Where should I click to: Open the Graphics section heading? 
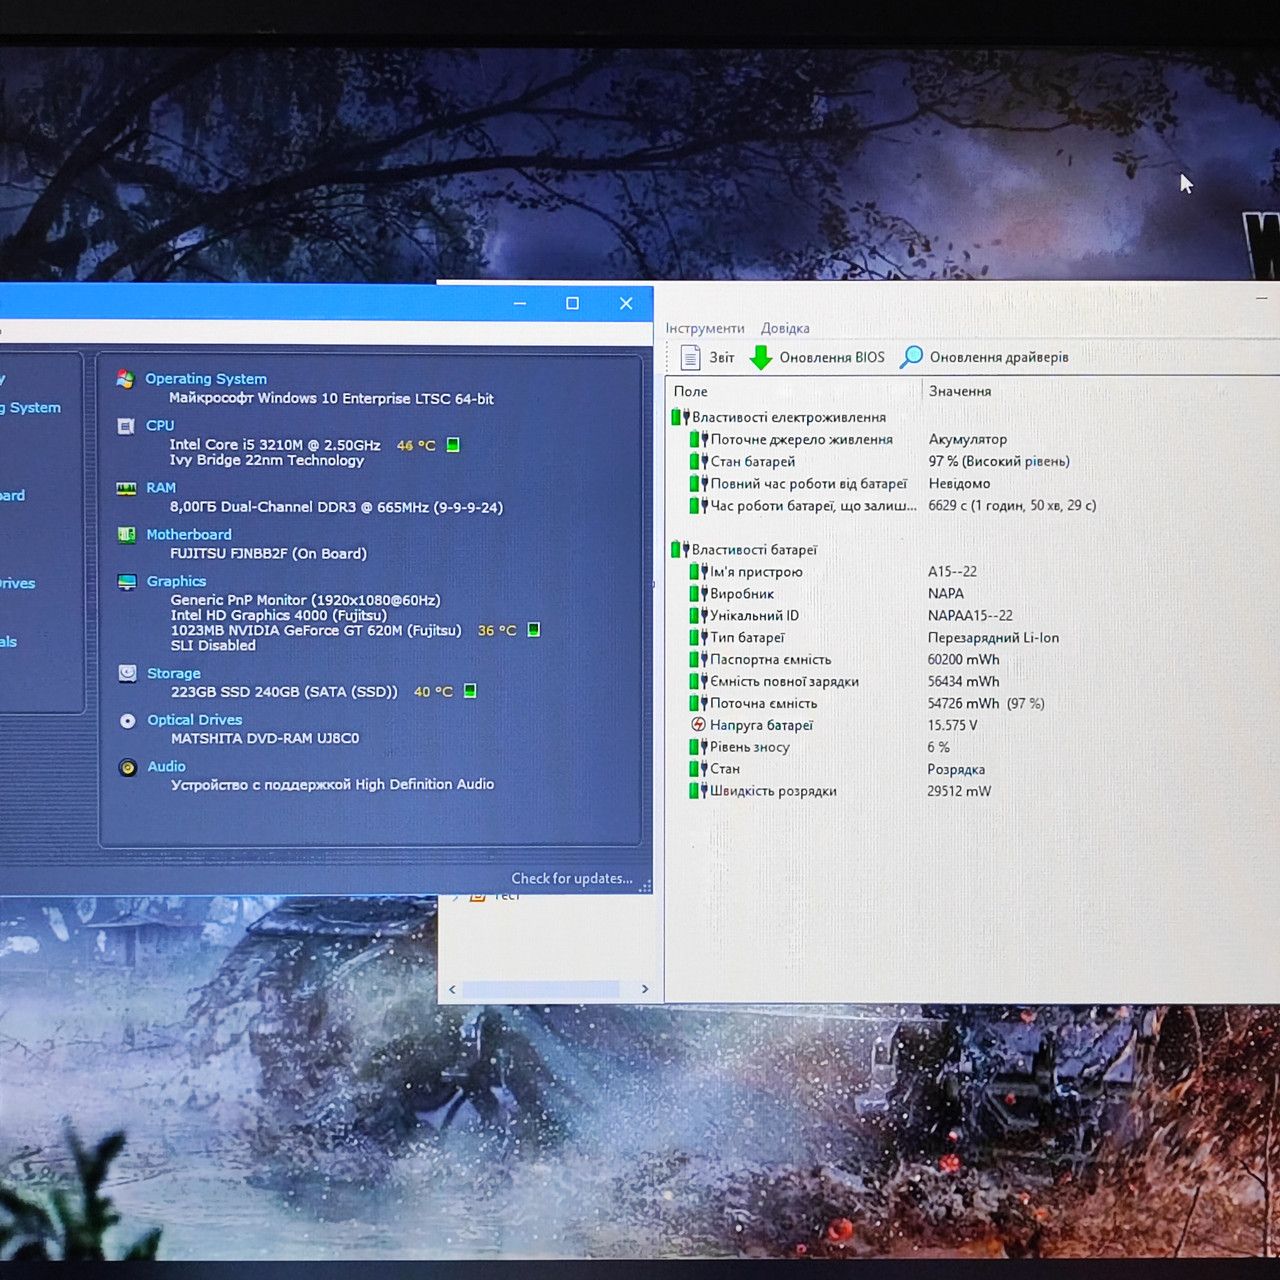[x=177, y=581]
